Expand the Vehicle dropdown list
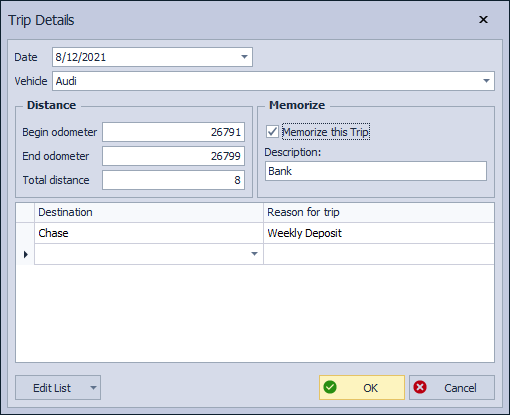Viewport: 510px width, 415px height. [486, 81]
